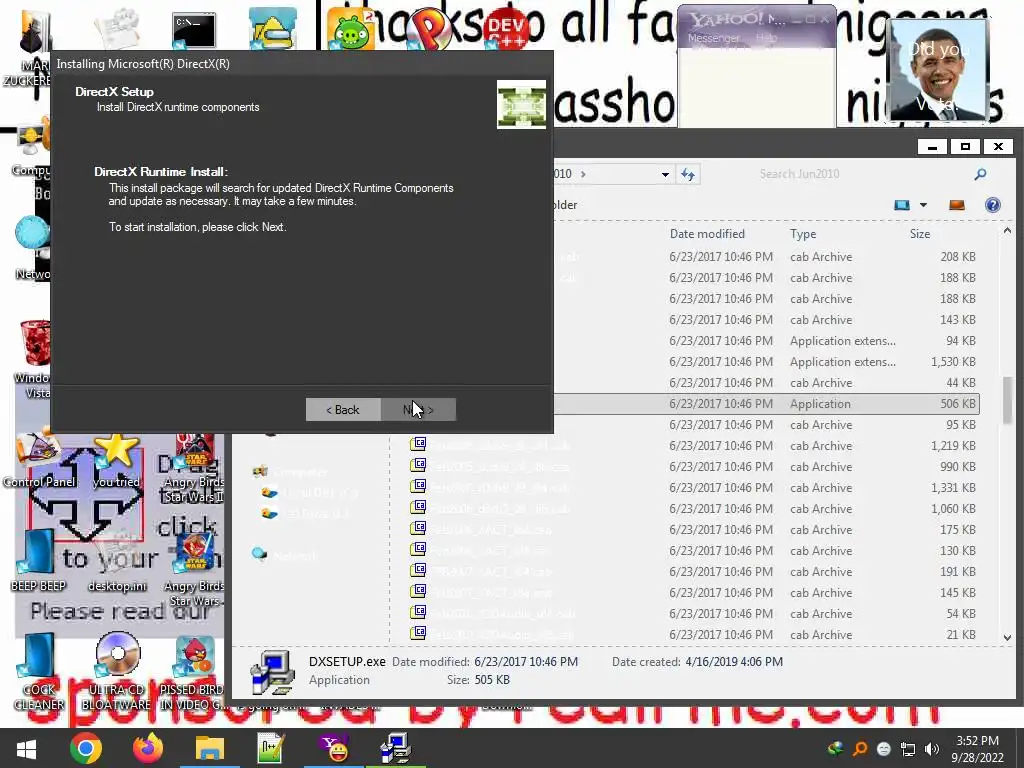Open the Help menu in Yahoo Messenger
The width and height of the screenshot is (1024, 768).
[x=767, y=38]
